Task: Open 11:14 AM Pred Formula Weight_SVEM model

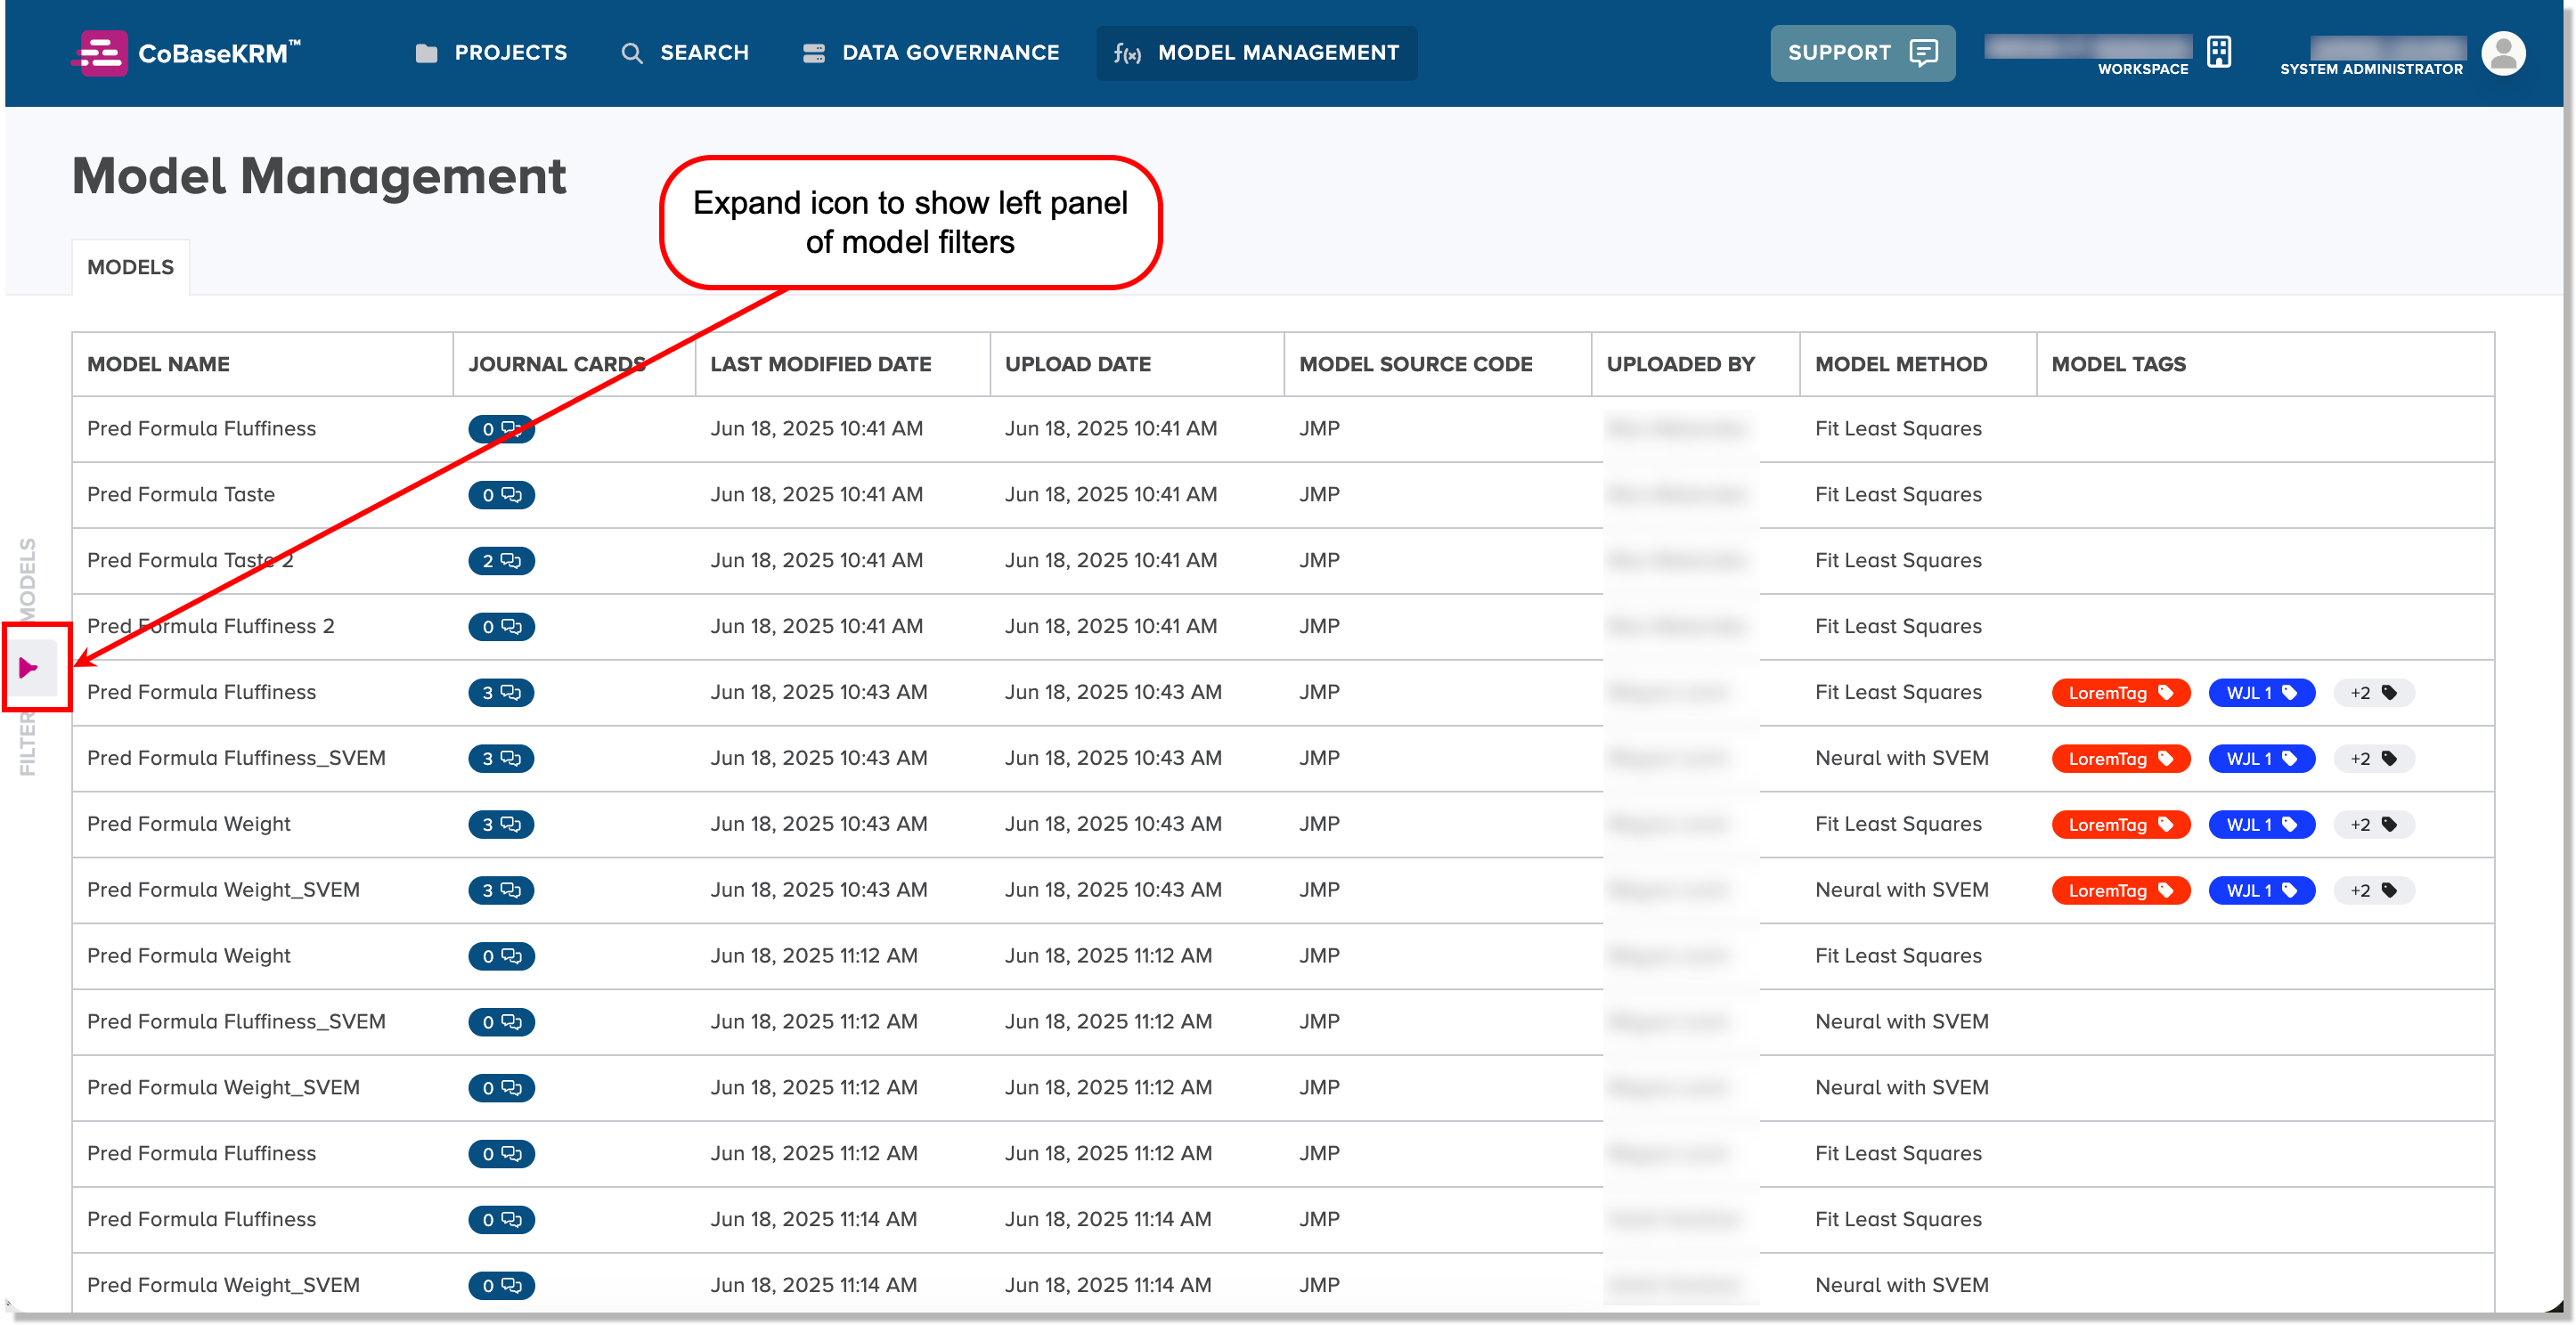Action: pos(223,1285)
